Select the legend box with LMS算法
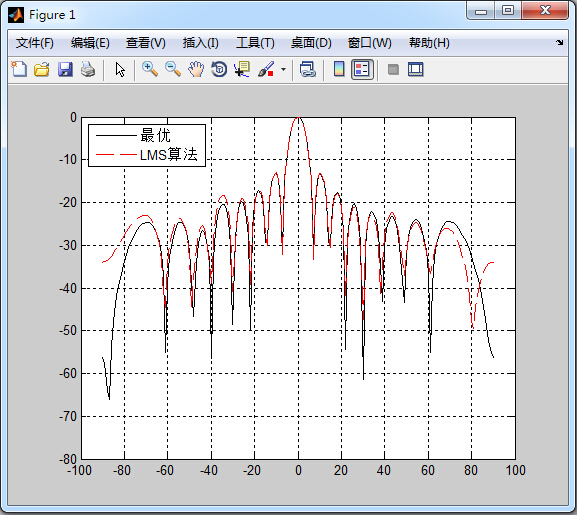Viewport: 577px width, 515px height. click(x=147, y=146)
